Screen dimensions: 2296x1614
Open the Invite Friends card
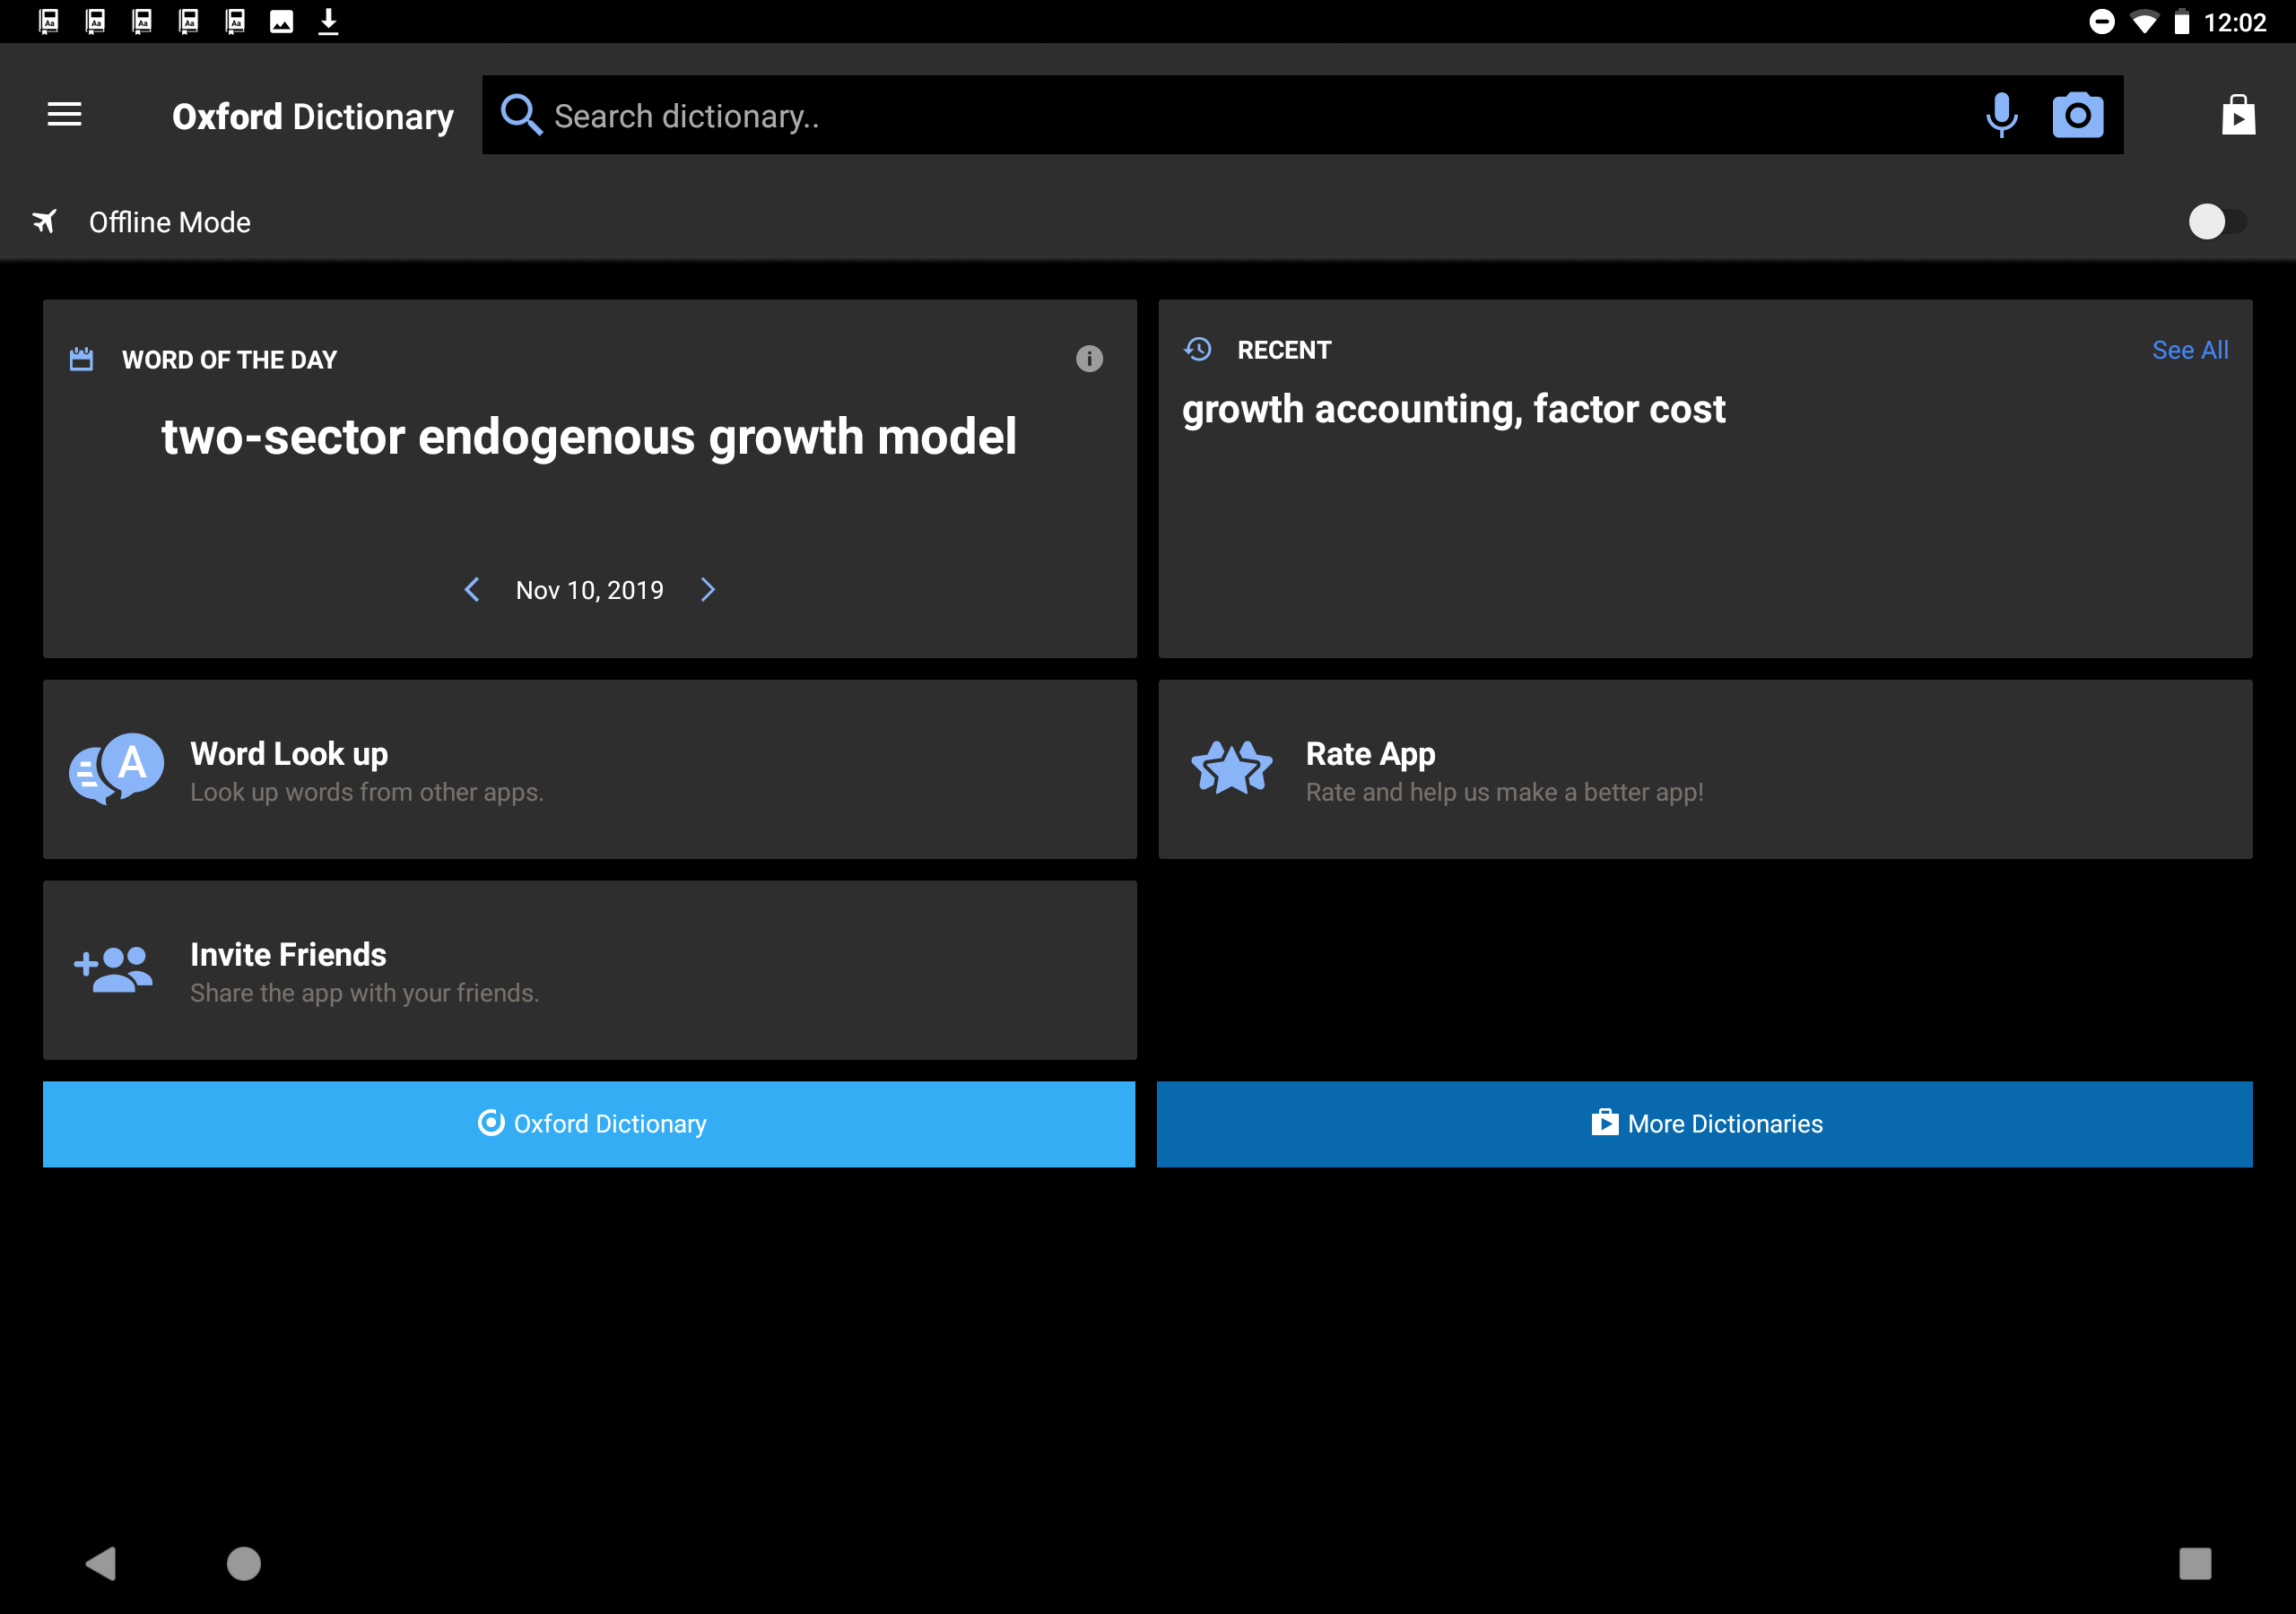coord(590,970)
